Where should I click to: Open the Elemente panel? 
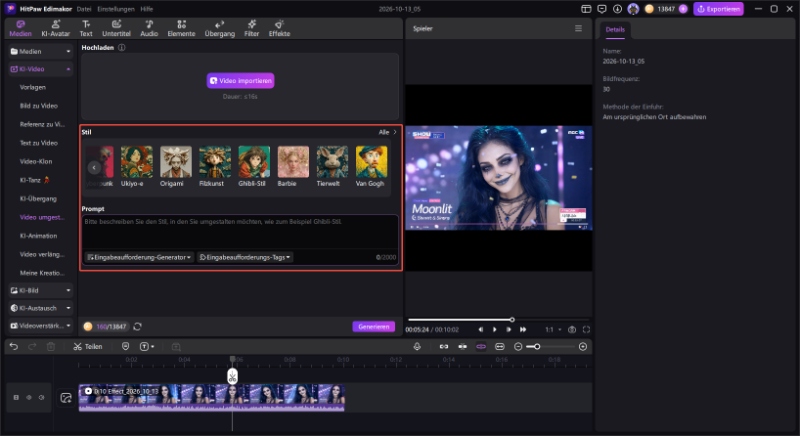(x=181, y=29)
